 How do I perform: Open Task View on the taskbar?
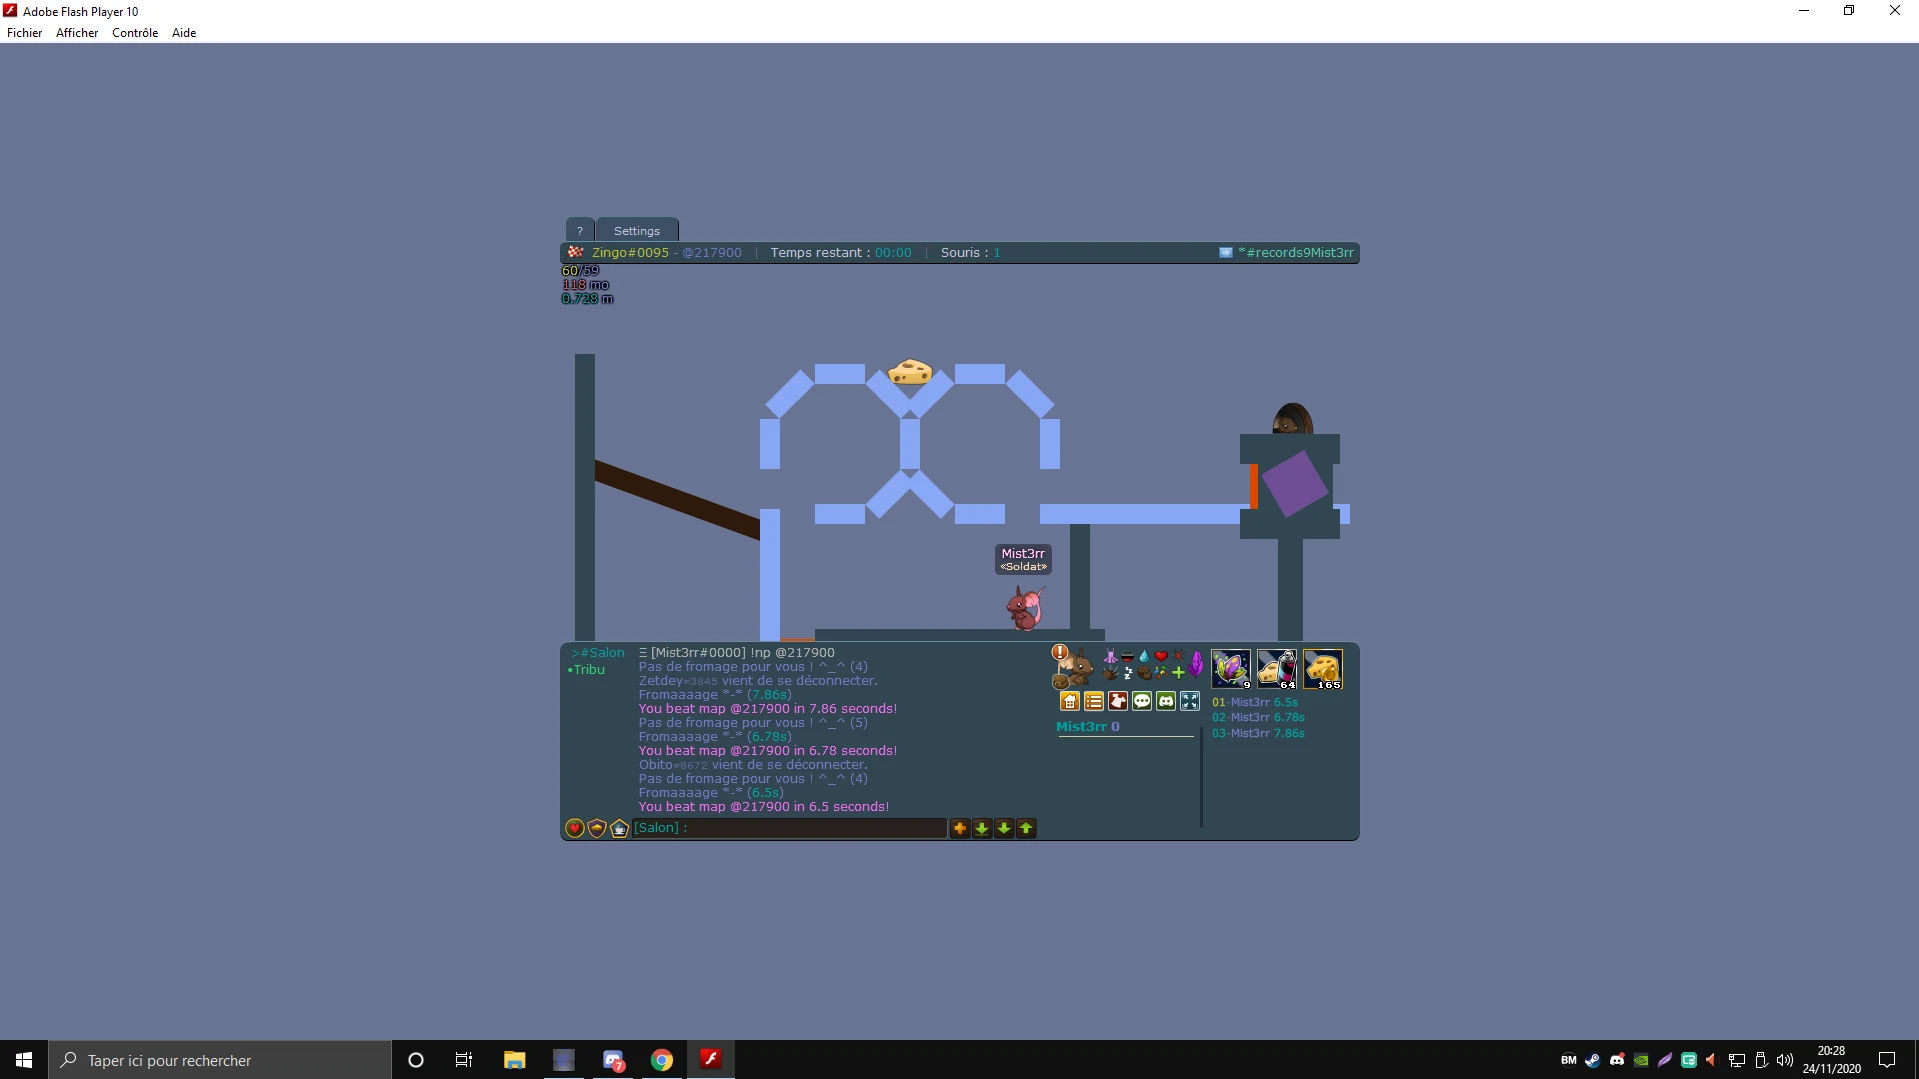(464, 1060)
